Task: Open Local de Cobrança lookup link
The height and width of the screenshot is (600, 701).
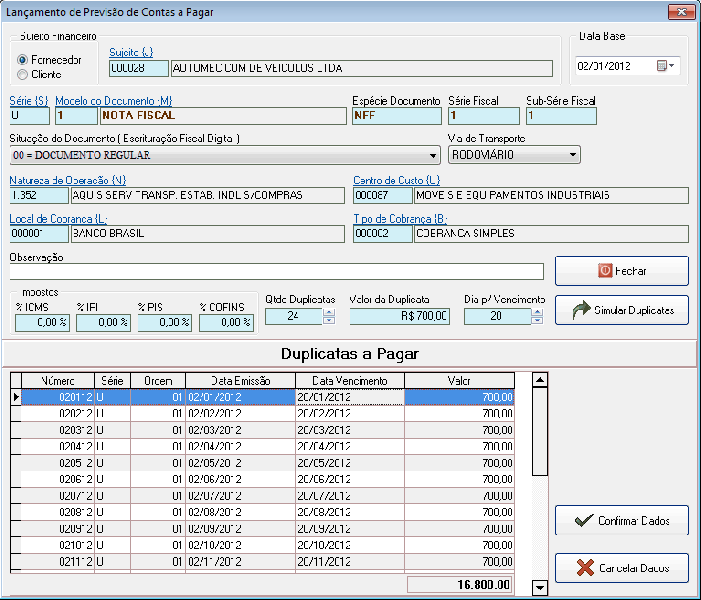Action: 58,219
